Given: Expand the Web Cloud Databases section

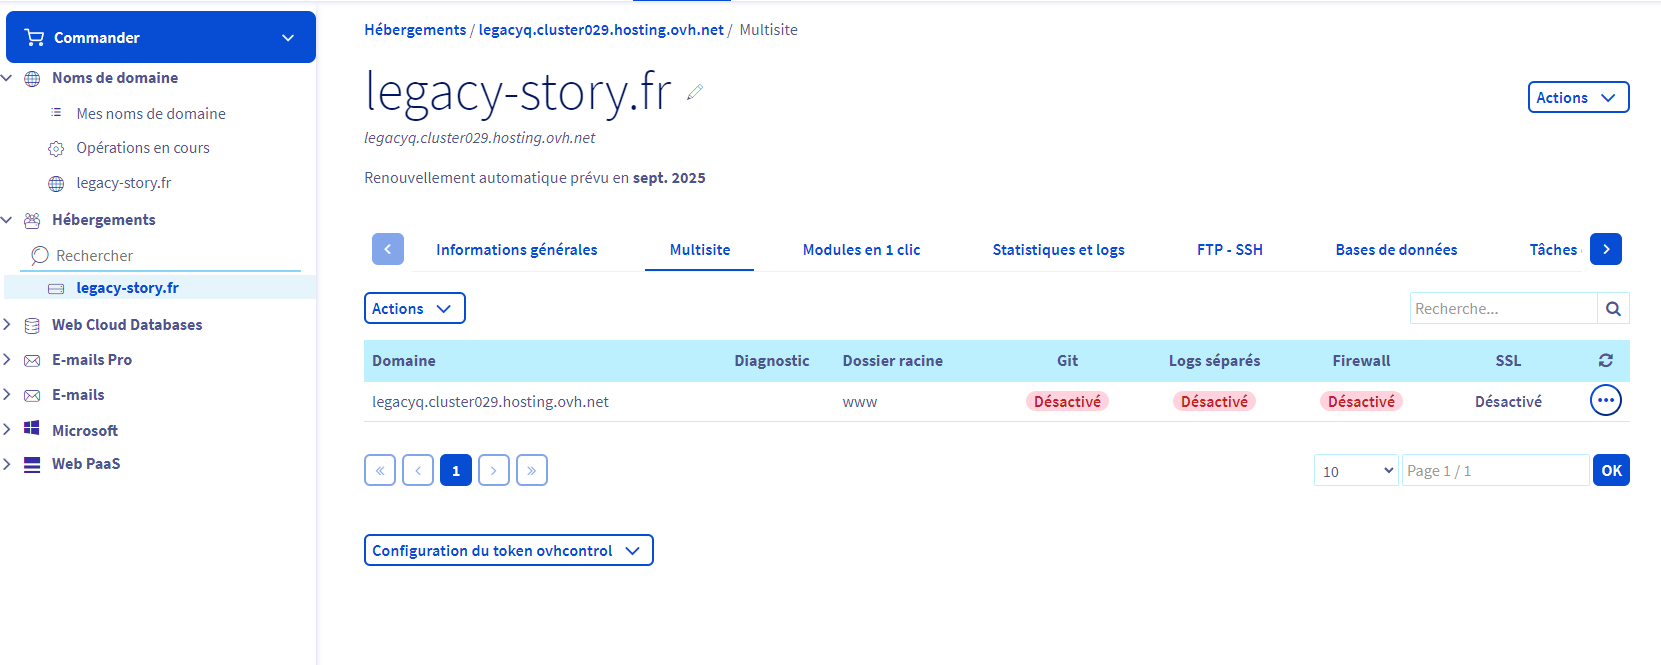Looking at the screenshot, I should pyautogui.click(x=126, y=325).
